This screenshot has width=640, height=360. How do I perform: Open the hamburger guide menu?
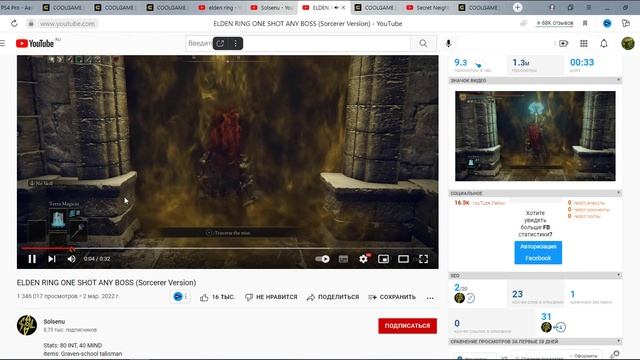pyautogui.click(x=3, y=43)
